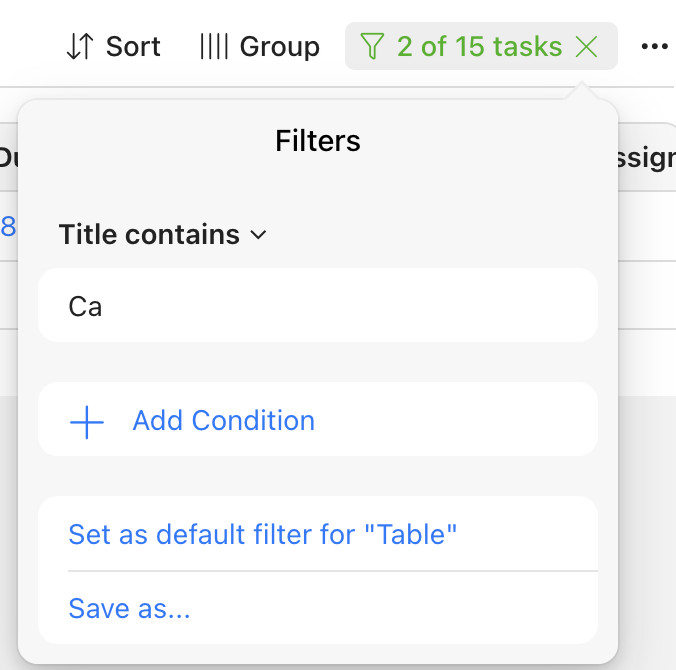This screenshot has width=676, height=670.
Task: Click the Group columns icon
Action: 213,47
